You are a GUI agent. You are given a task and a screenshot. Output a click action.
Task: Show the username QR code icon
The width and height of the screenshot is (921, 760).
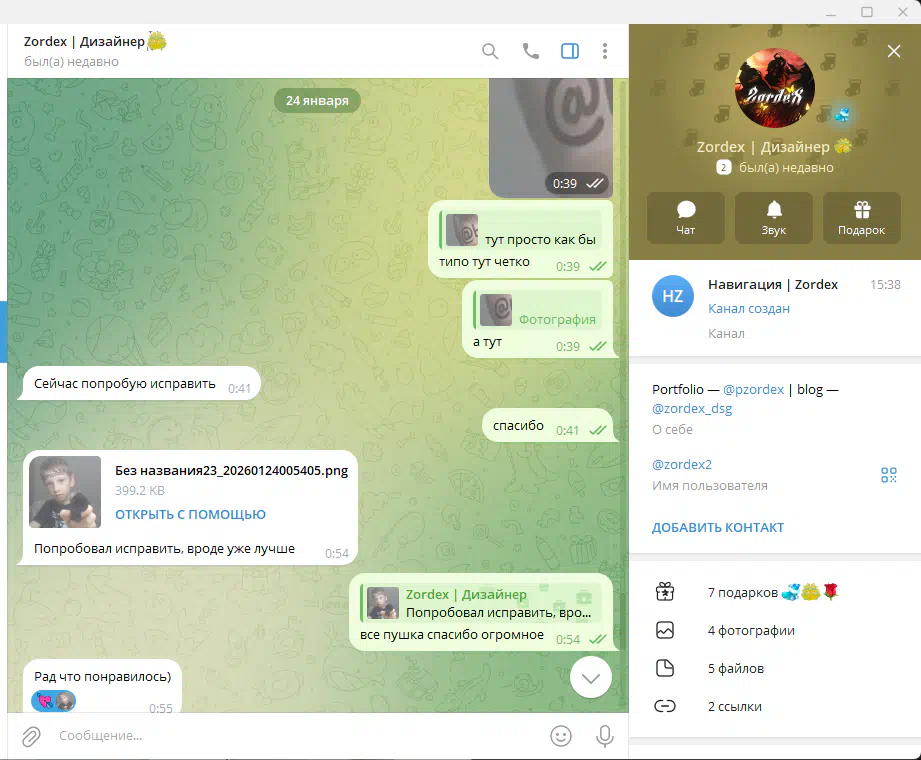pyautogui.click(x=888, y=475)
